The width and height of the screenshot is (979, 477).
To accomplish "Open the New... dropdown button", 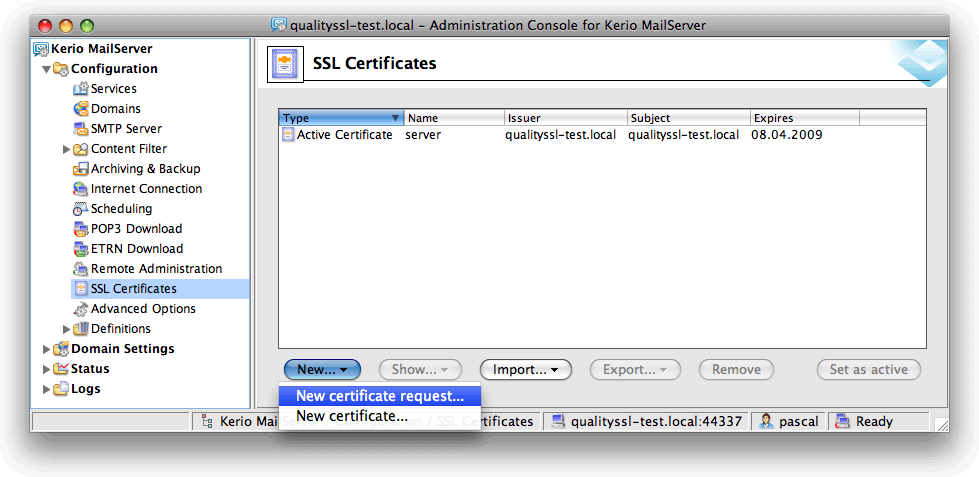I will tap(322, 370).
